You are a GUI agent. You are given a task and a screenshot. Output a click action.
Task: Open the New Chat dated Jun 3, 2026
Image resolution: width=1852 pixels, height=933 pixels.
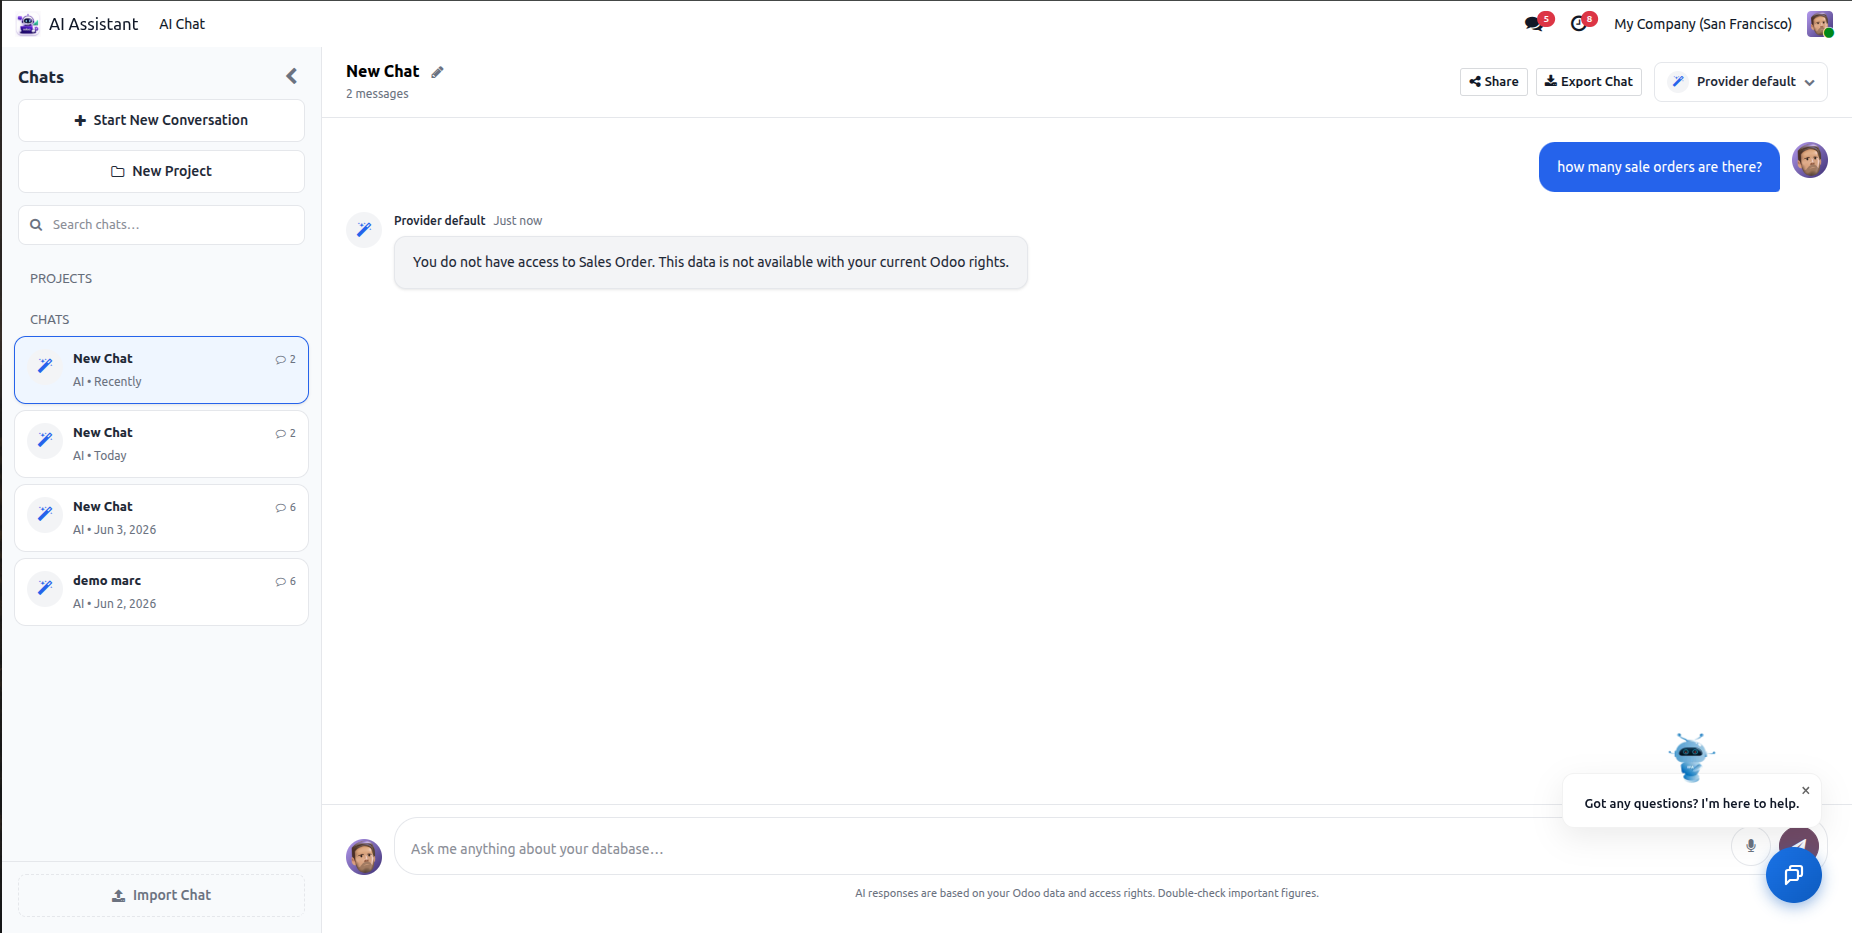pos(161,518)
